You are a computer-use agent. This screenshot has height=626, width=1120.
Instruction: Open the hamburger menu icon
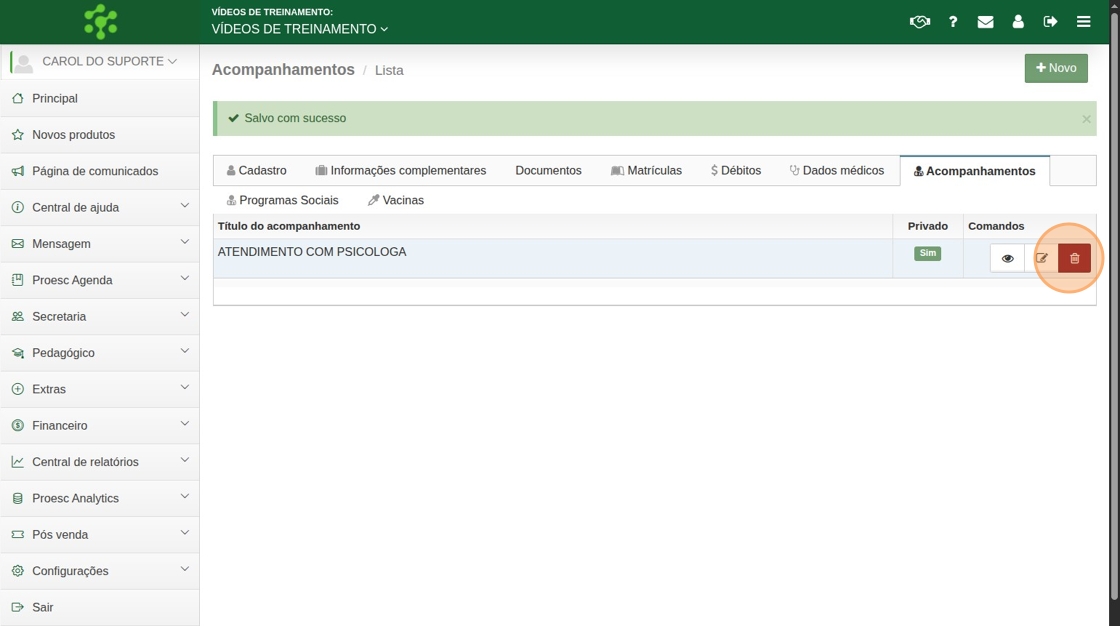pos(1084,21)
